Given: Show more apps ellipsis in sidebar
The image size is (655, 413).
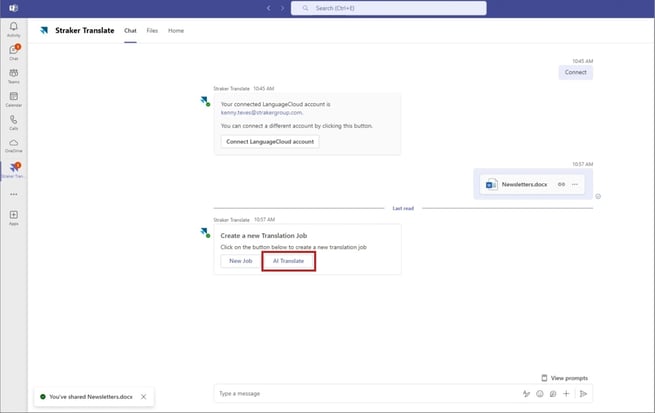Looking at the screenshot, I should [x=14, y=194].
